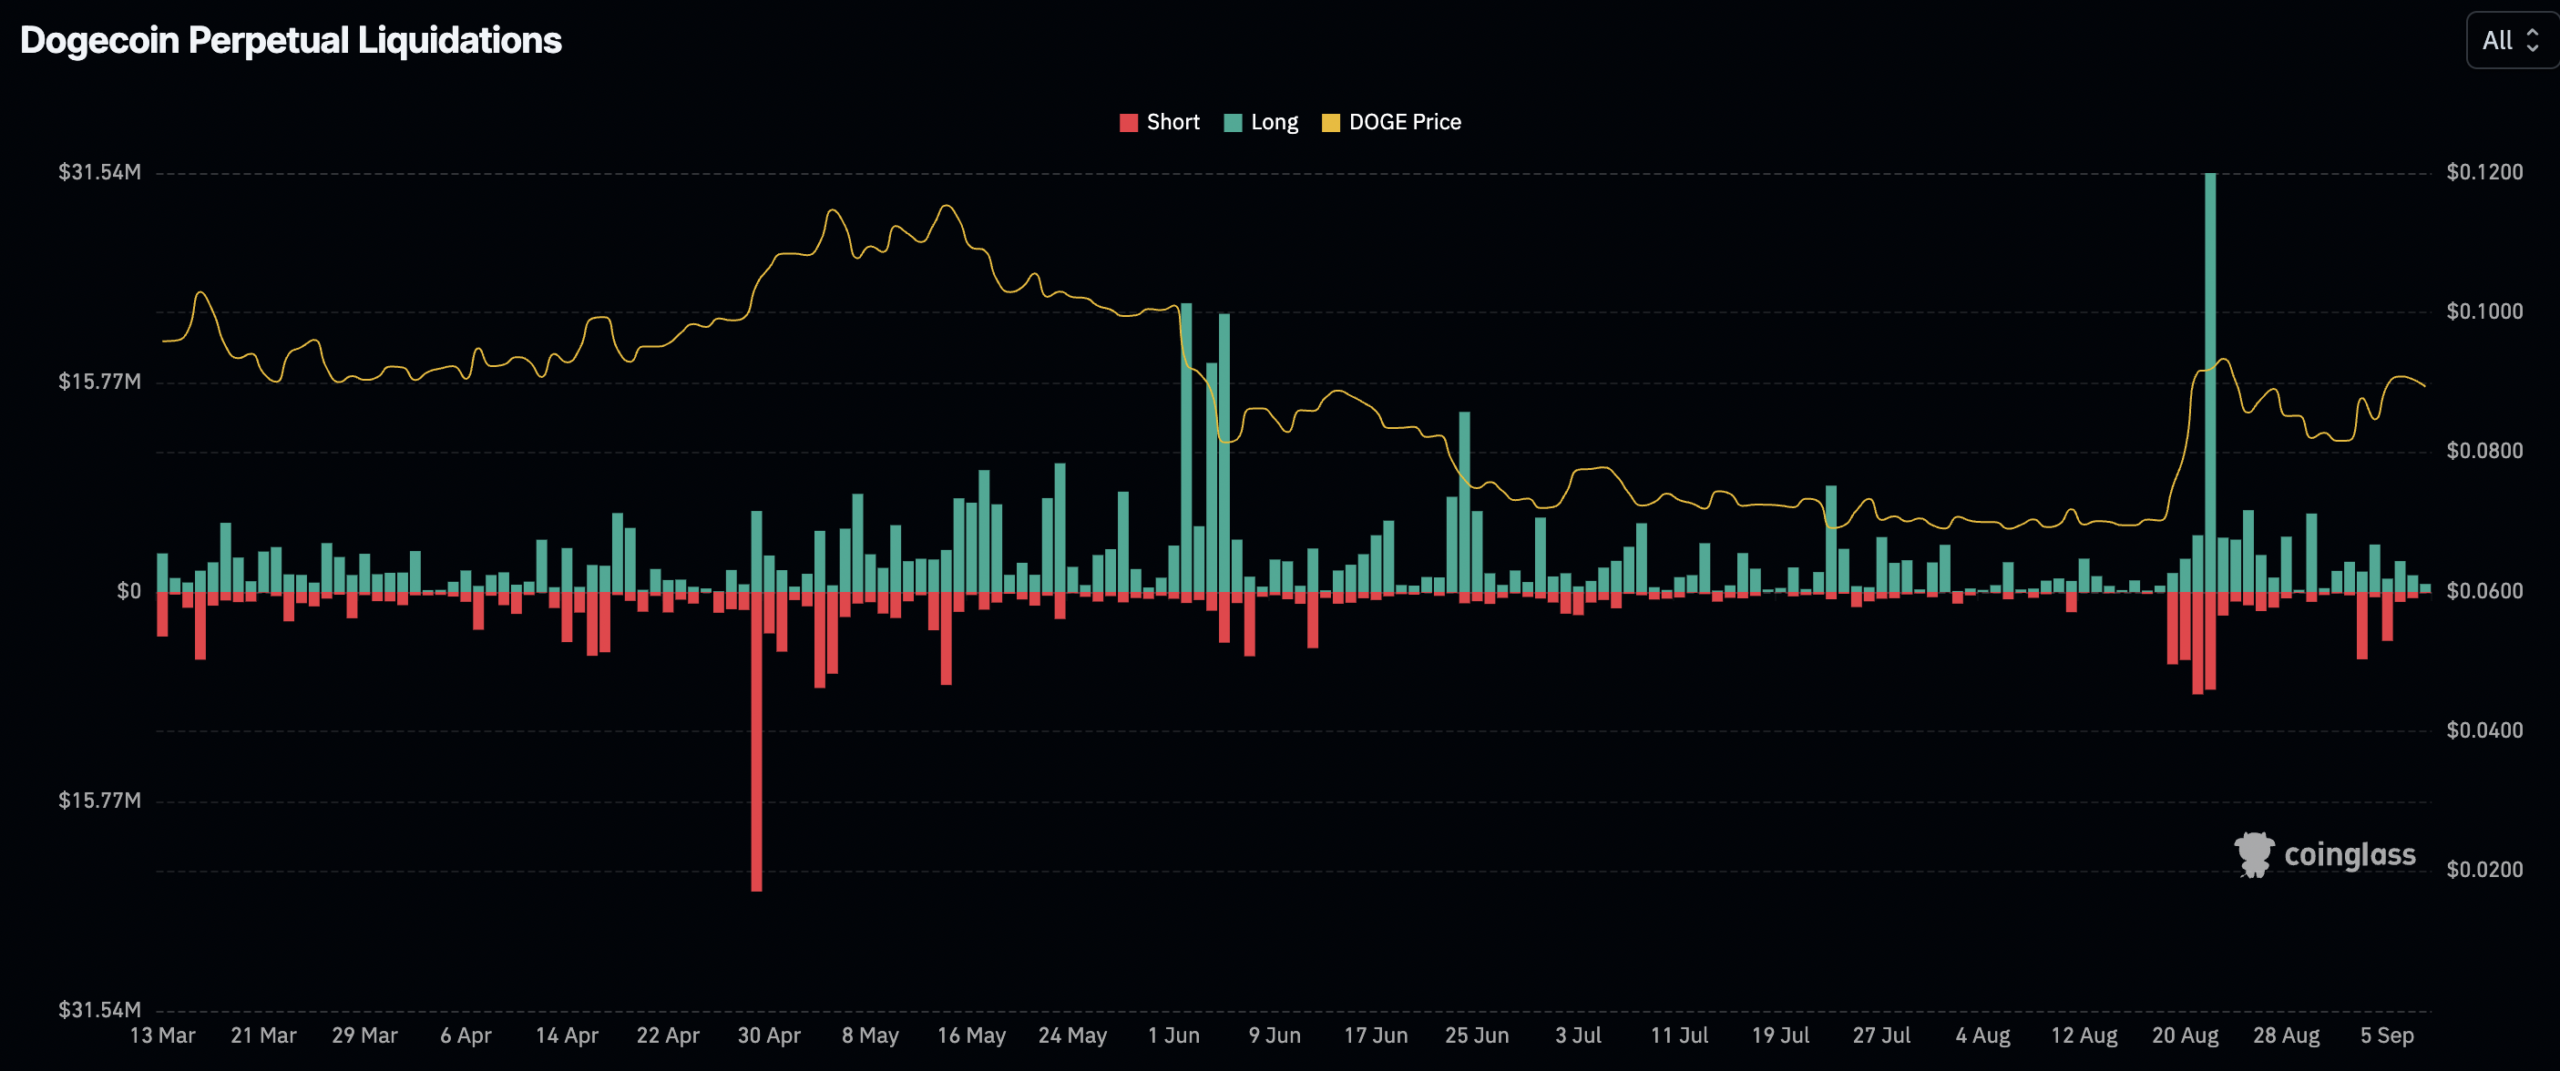The height and width of the screenshot is (1071, 2560).
Task: Click the 28 Aug x-axis label
Action: click(x=2286, y=1035)
